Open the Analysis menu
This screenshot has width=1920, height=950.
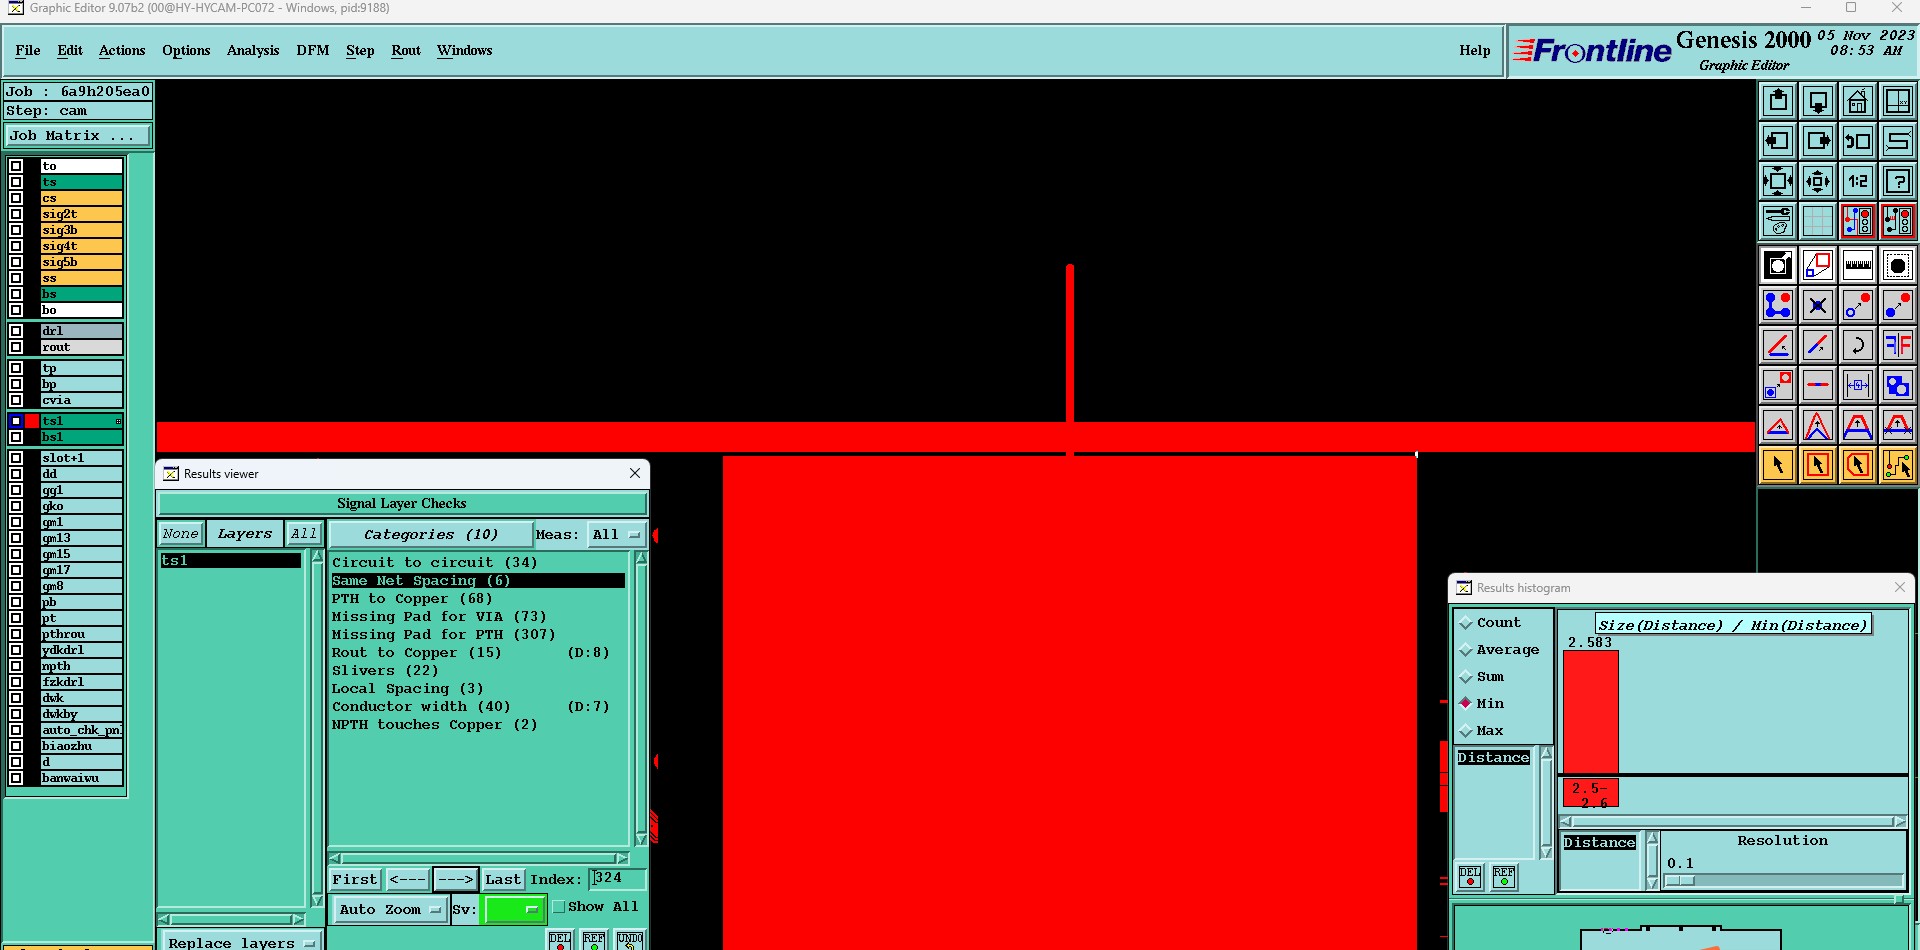[x=253, y=50]
